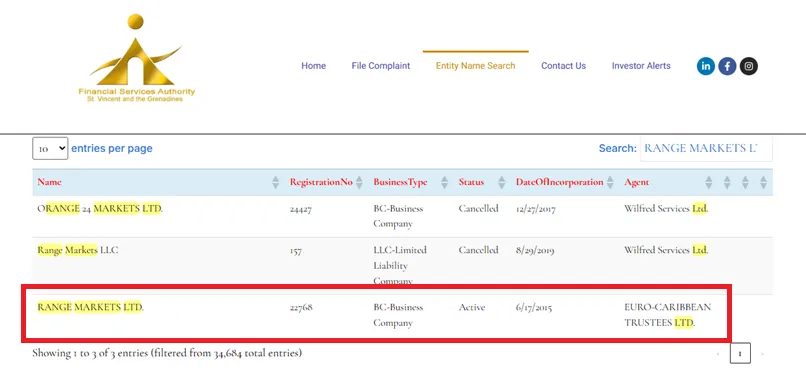Sort by Name column arrows
Viewport: 806px width, 392px height.
[x=276, y=182]
